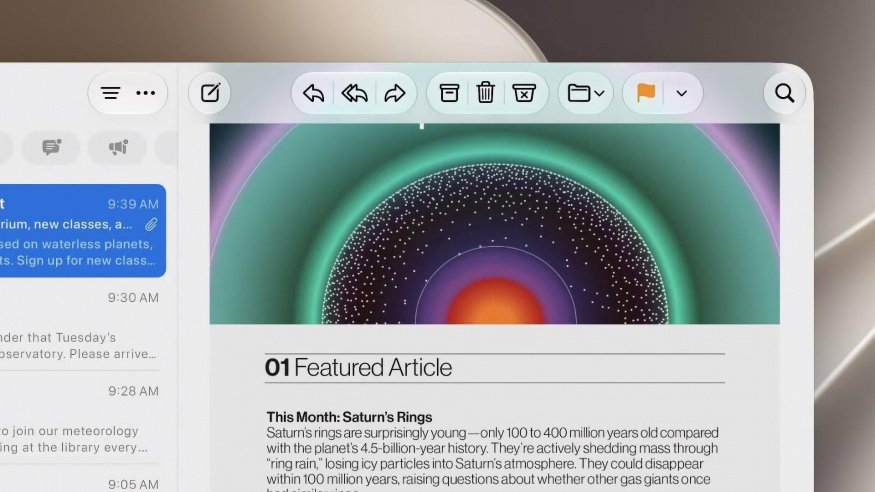This screenshot has width=875, height=492.
Task: Select the 9:39 AM highlighted email
Action: point(83,231)
